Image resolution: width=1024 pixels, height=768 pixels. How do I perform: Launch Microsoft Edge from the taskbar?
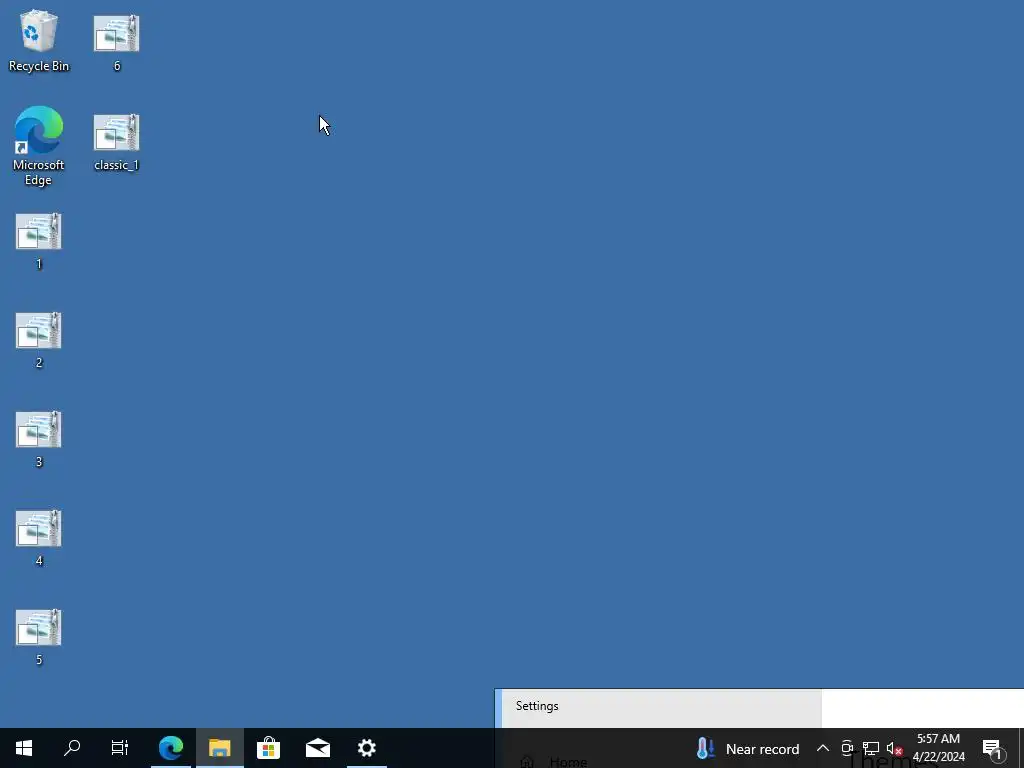[171, 748]
